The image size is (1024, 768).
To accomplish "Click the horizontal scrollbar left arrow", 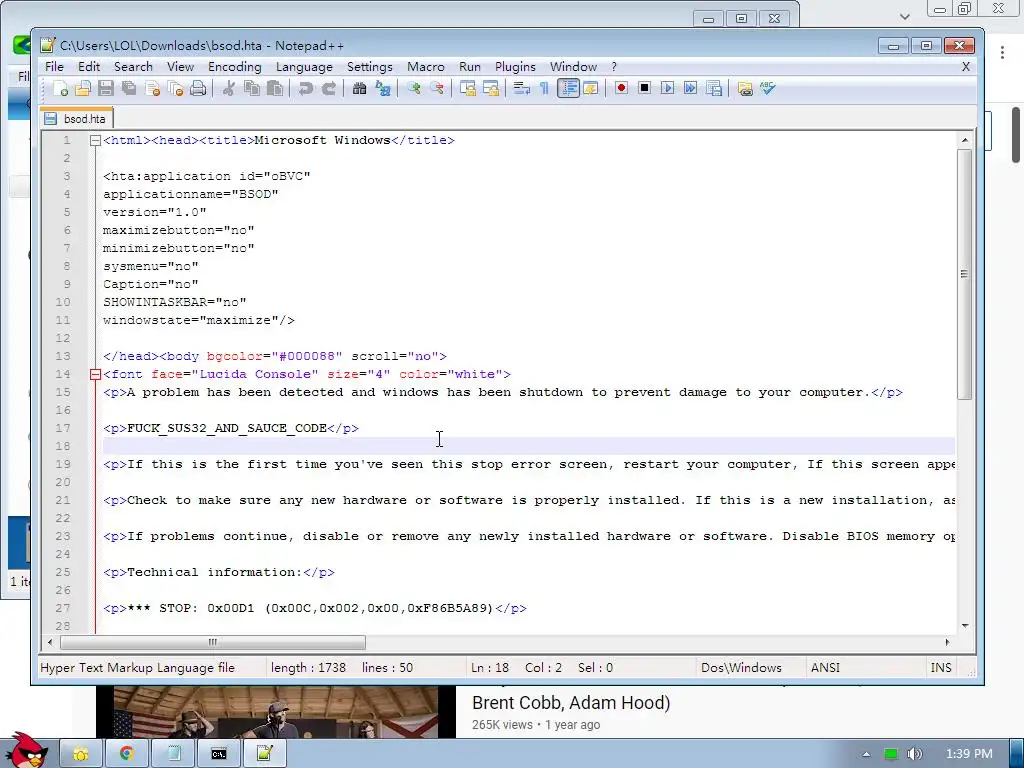I will [x=50, y=643].
